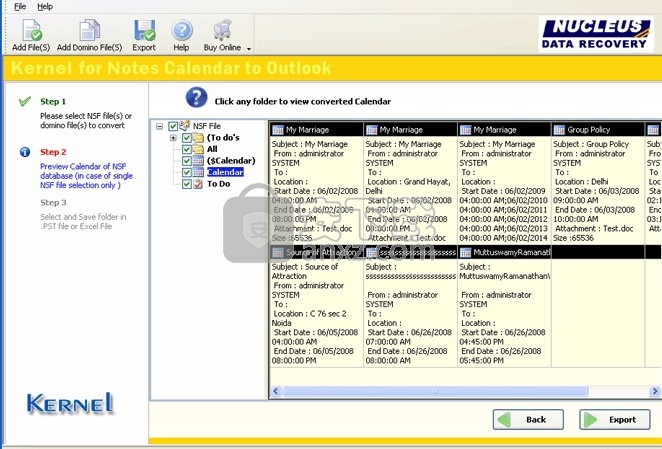This screenshot has width=662, height=449.
Task: Click the Nucleus Data Recovery logo
Action: (x=596, y=33)
